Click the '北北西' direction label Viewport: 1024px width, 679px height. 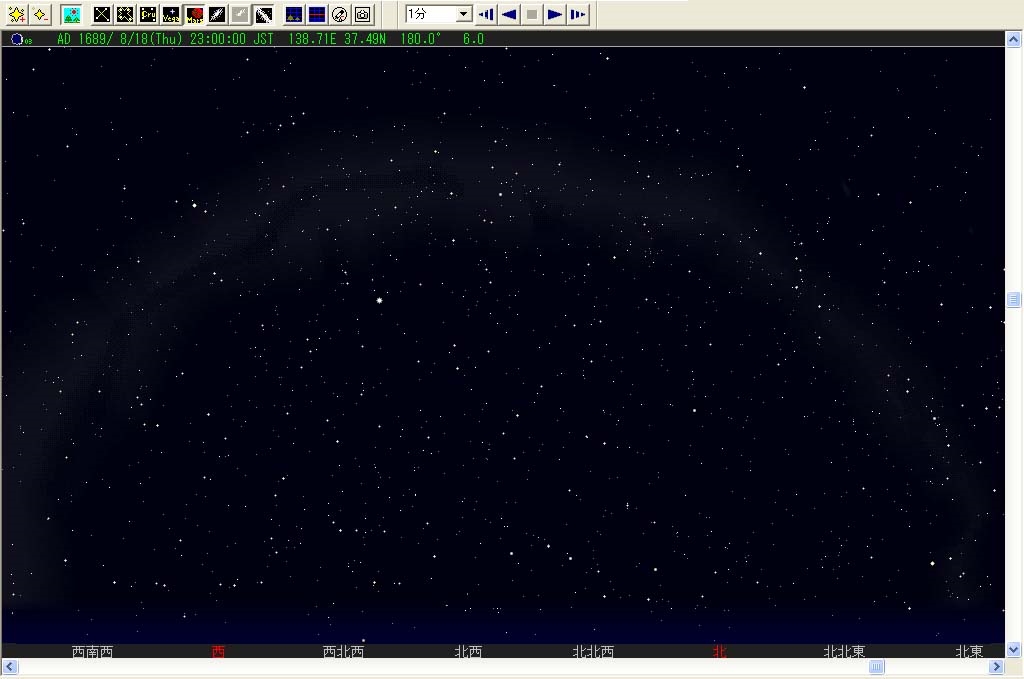click(x=593, y=652)
